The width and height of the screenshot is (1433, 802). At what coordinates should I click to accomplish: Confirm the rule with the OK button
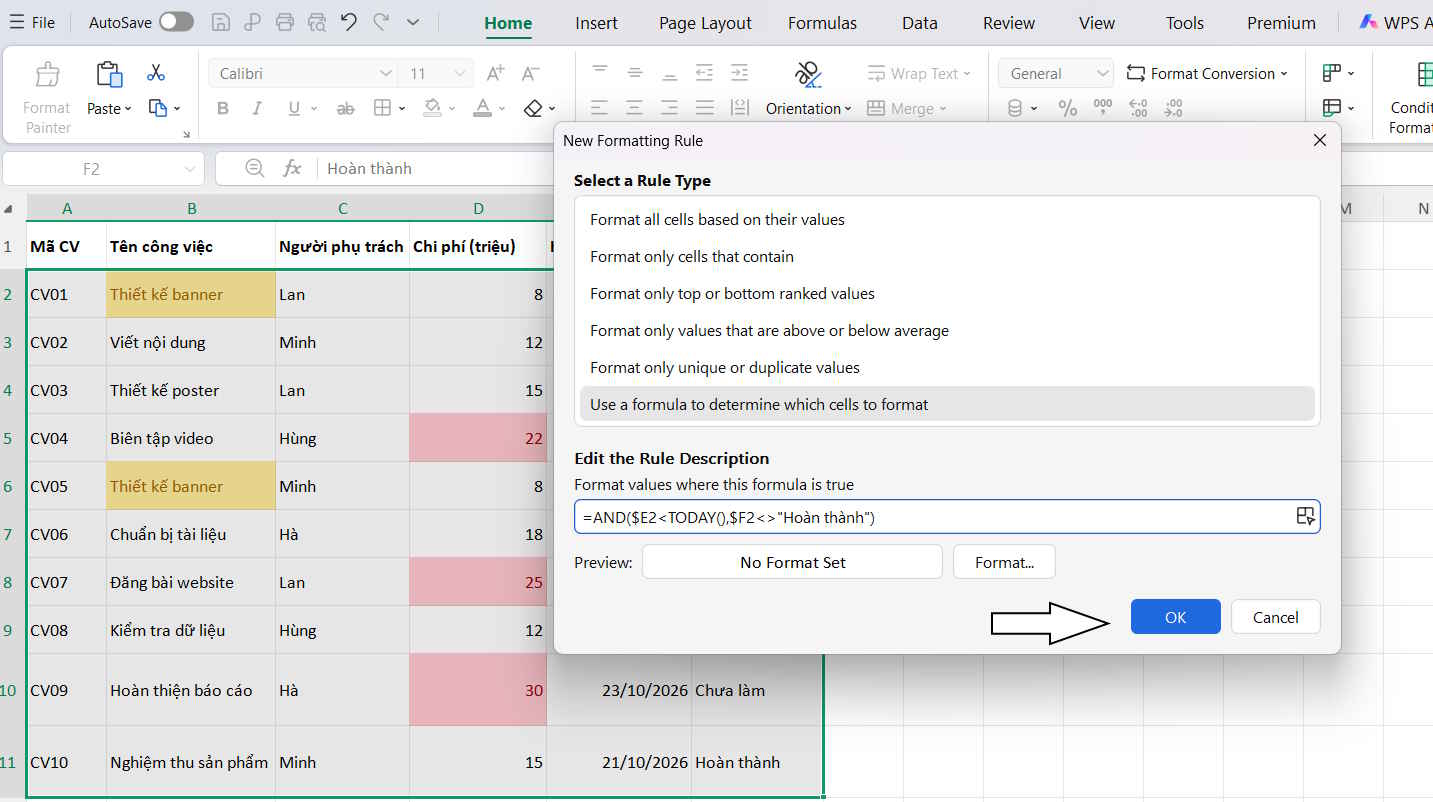click(1176, 617)
